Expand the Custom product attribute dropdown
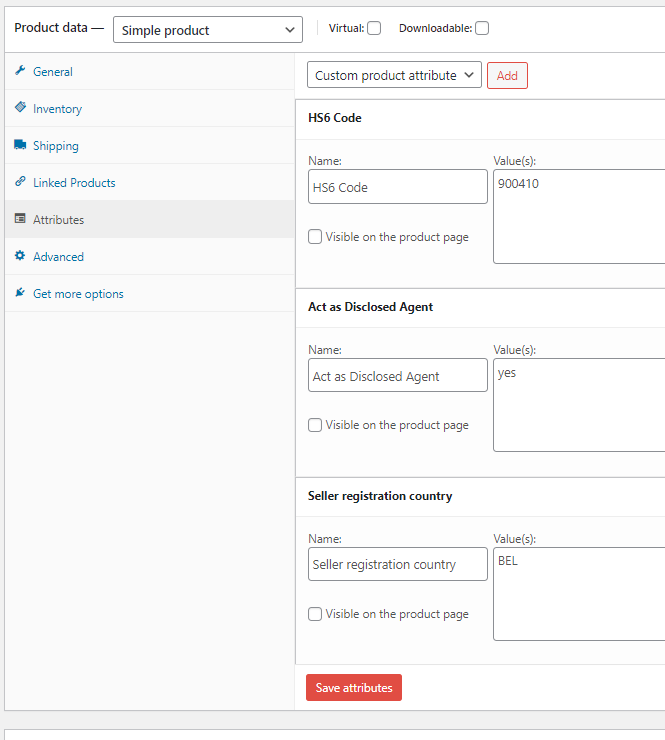This screenshot has height=740, width=665. tap(394, 75)
